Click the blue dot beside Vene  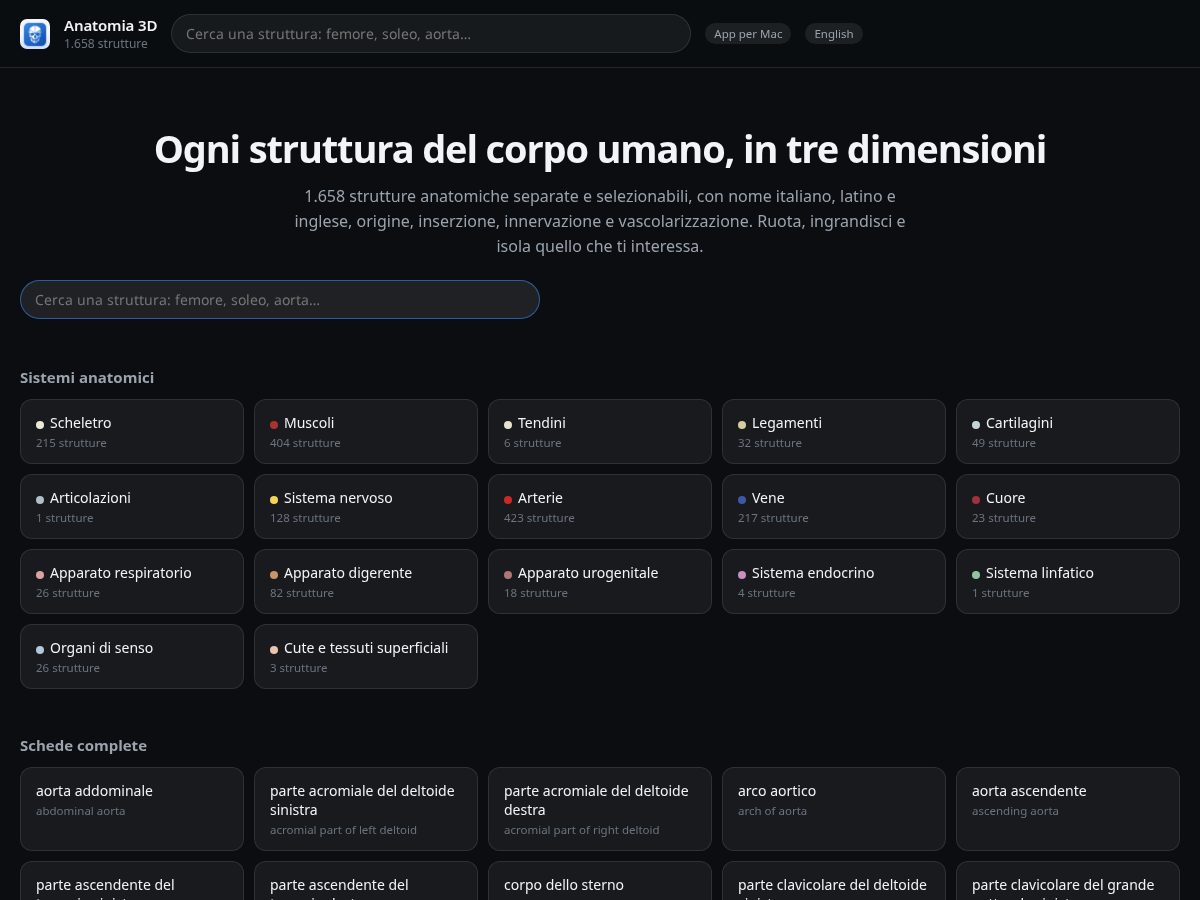742,499
